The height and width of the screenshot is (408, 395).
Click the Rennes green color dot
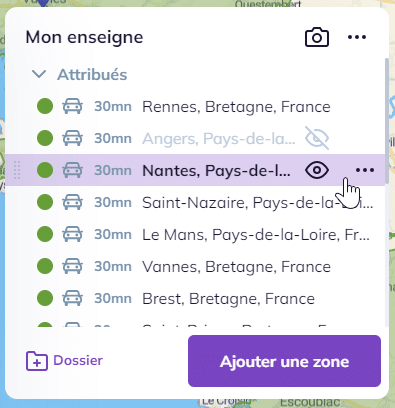45,106
